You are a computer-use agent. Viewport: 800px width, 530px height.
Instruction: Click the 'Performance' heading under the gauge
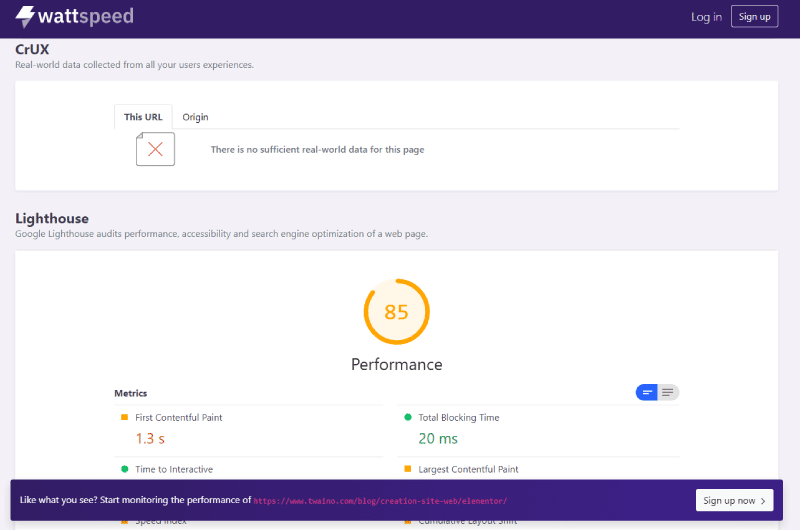tap(396, 364)
